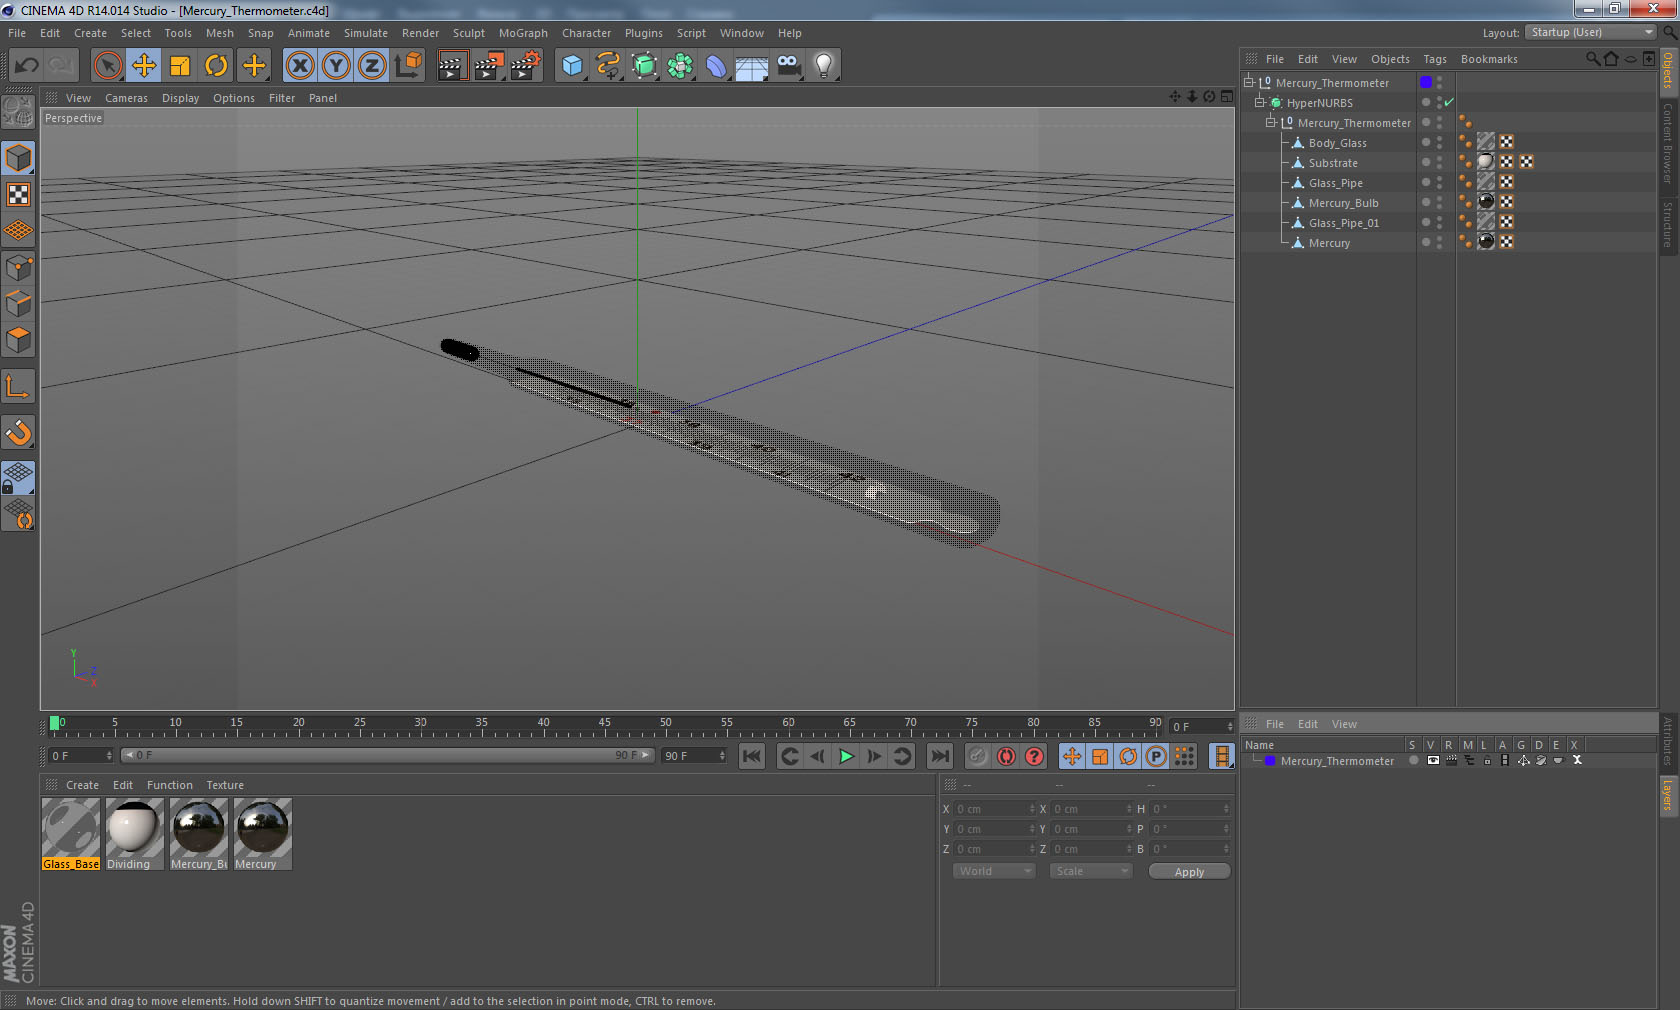Image resolution: width=1680 pixels, height=1010 pixels.
Task: Select the Glass_Base material thumbnail
Action: click(71, 834)
